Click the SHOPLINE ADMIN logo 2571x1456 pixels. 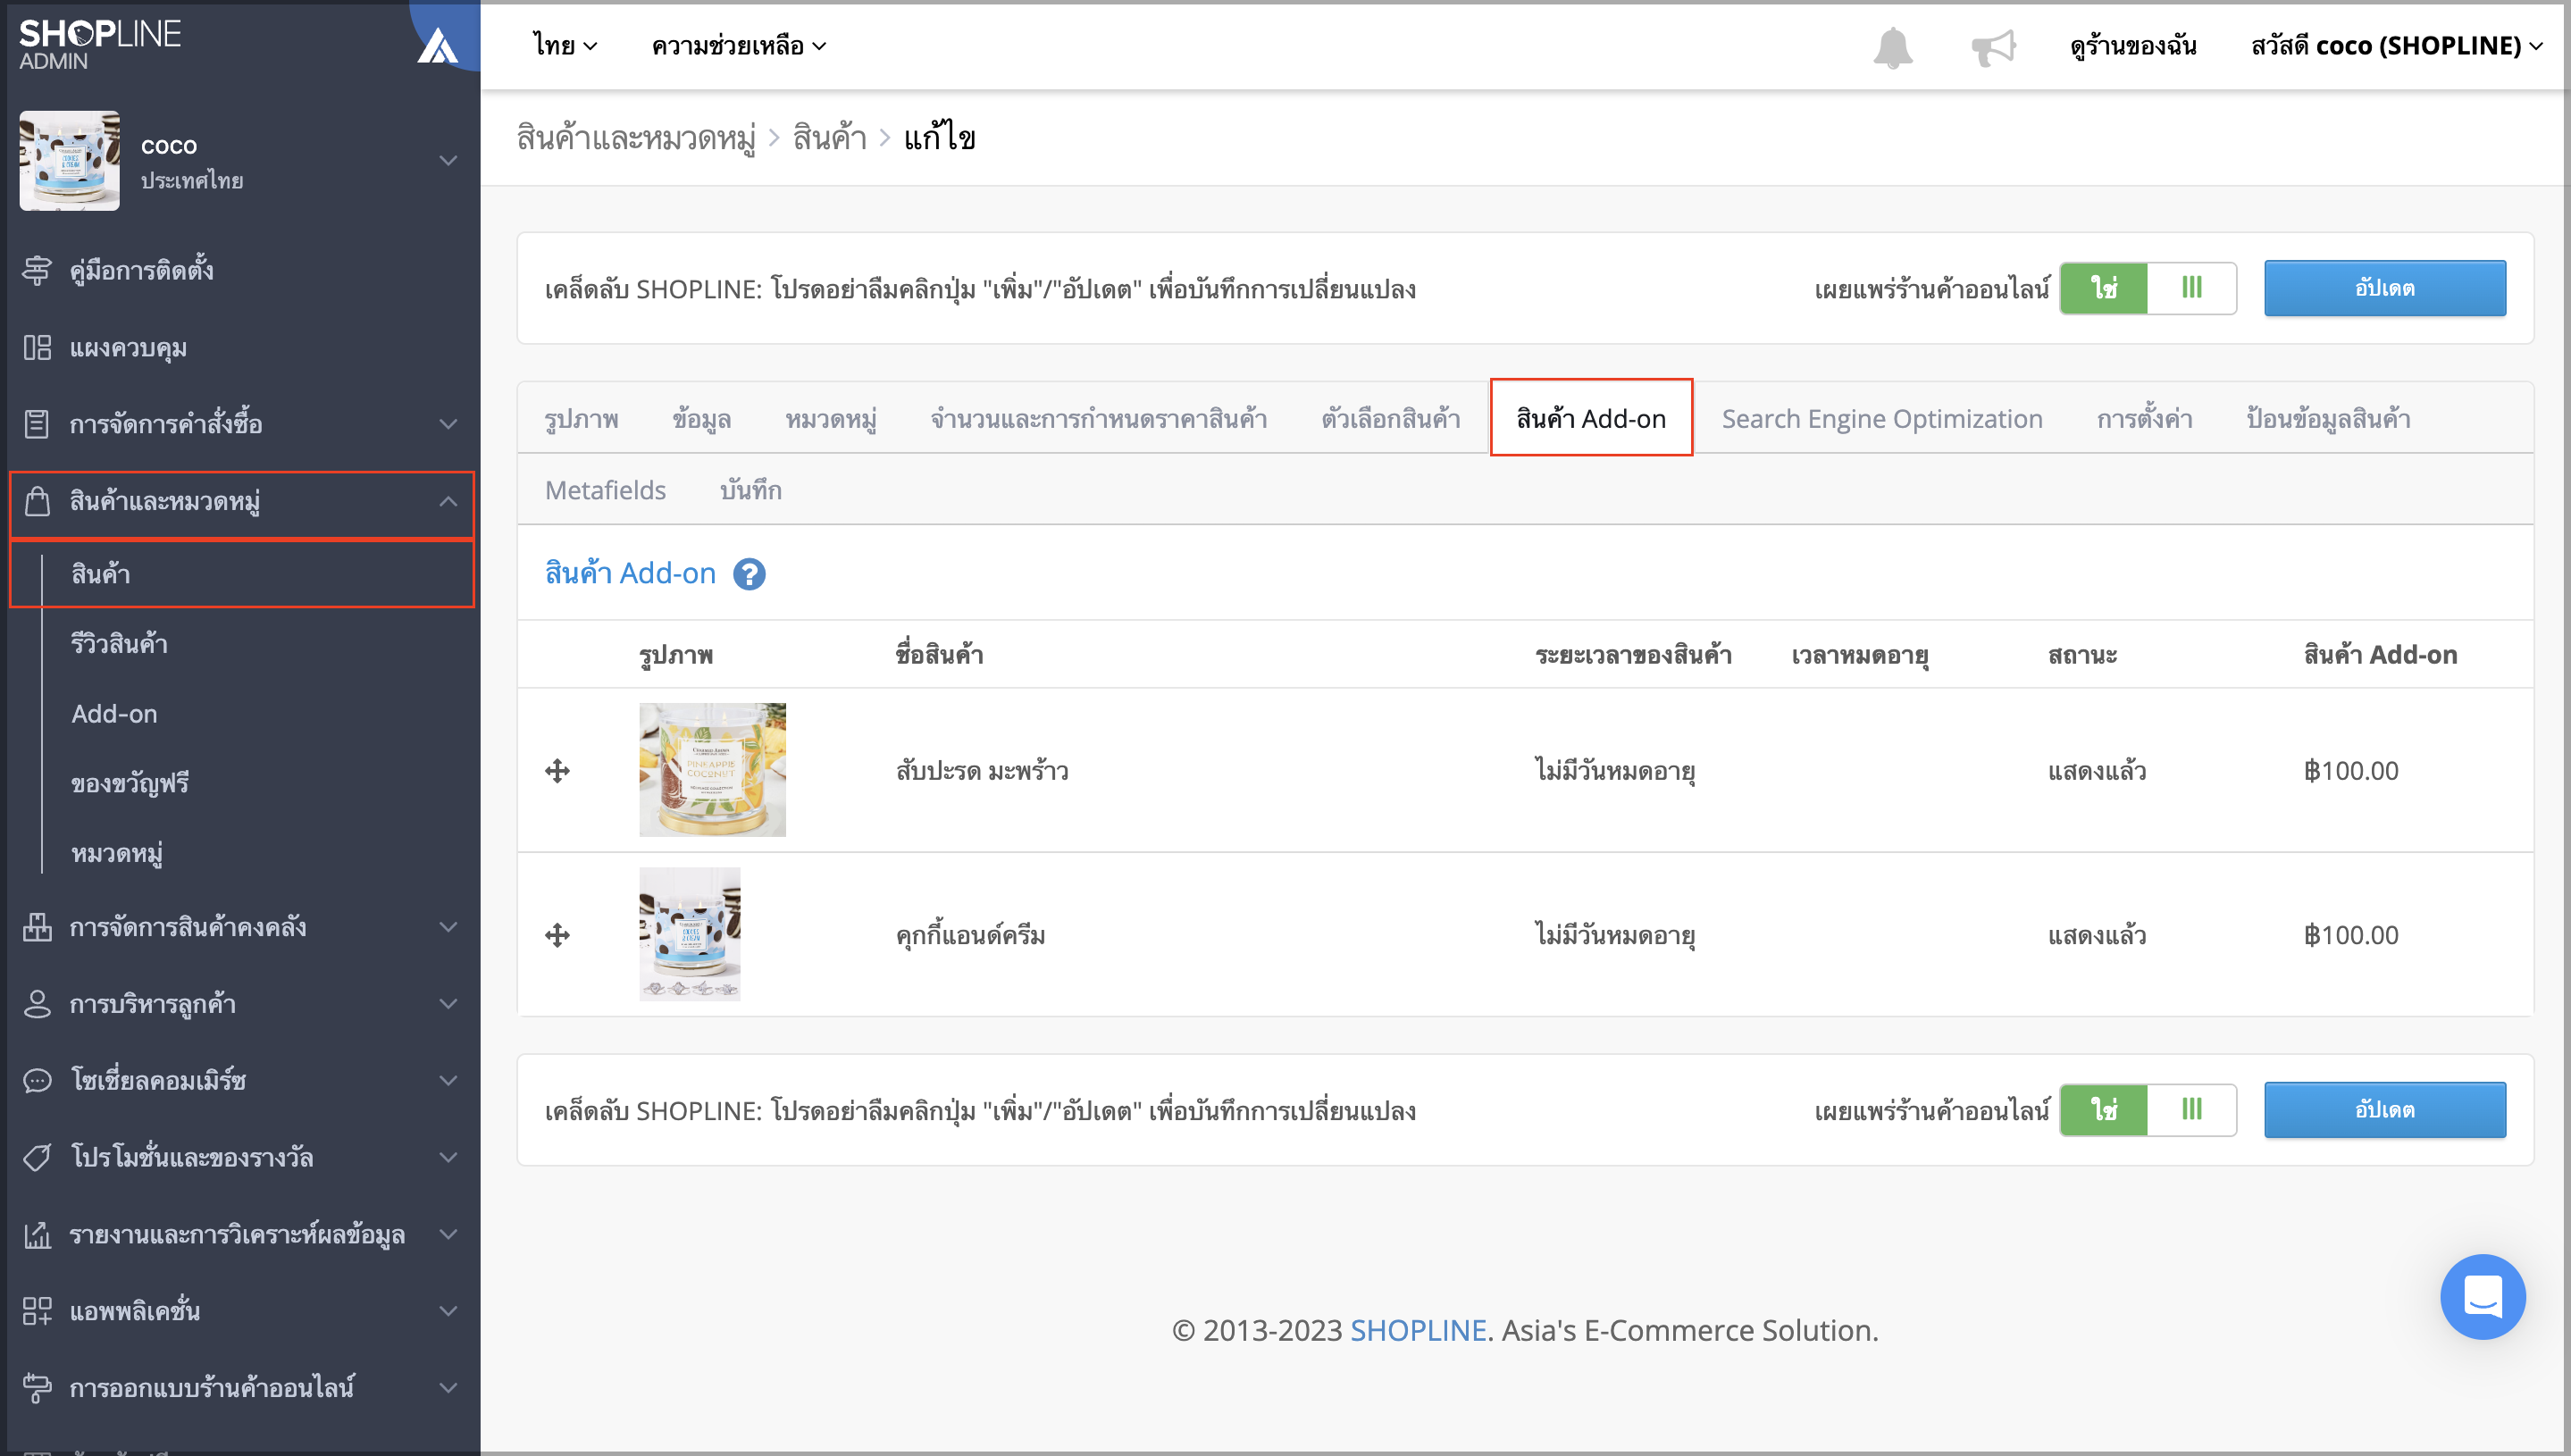coord(100,44)
